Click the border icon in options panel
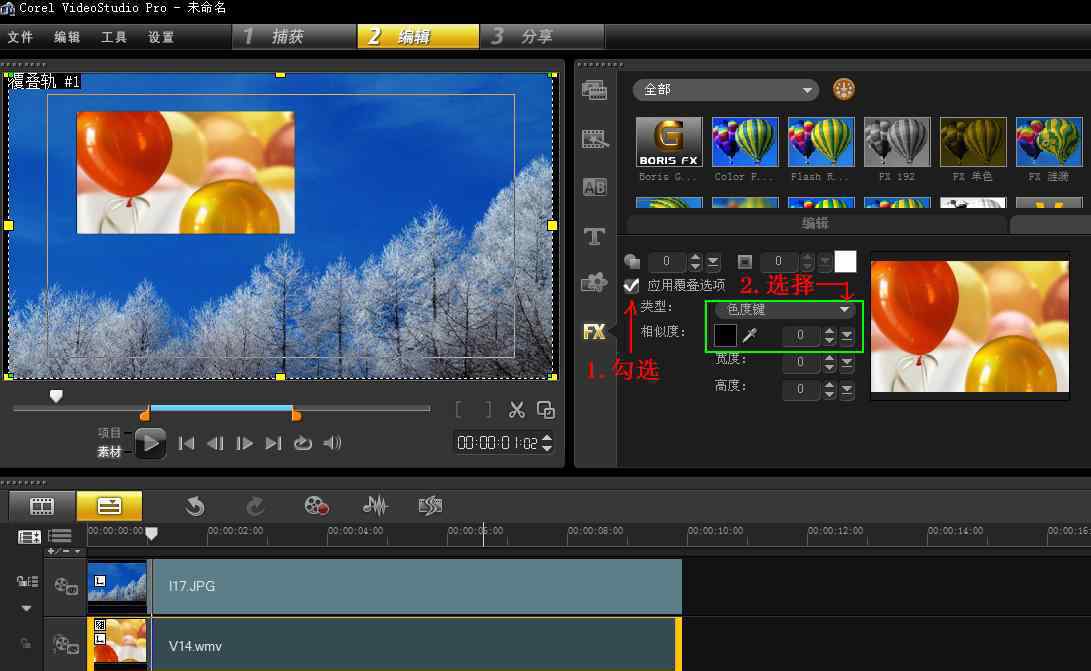 pos(744,262)
